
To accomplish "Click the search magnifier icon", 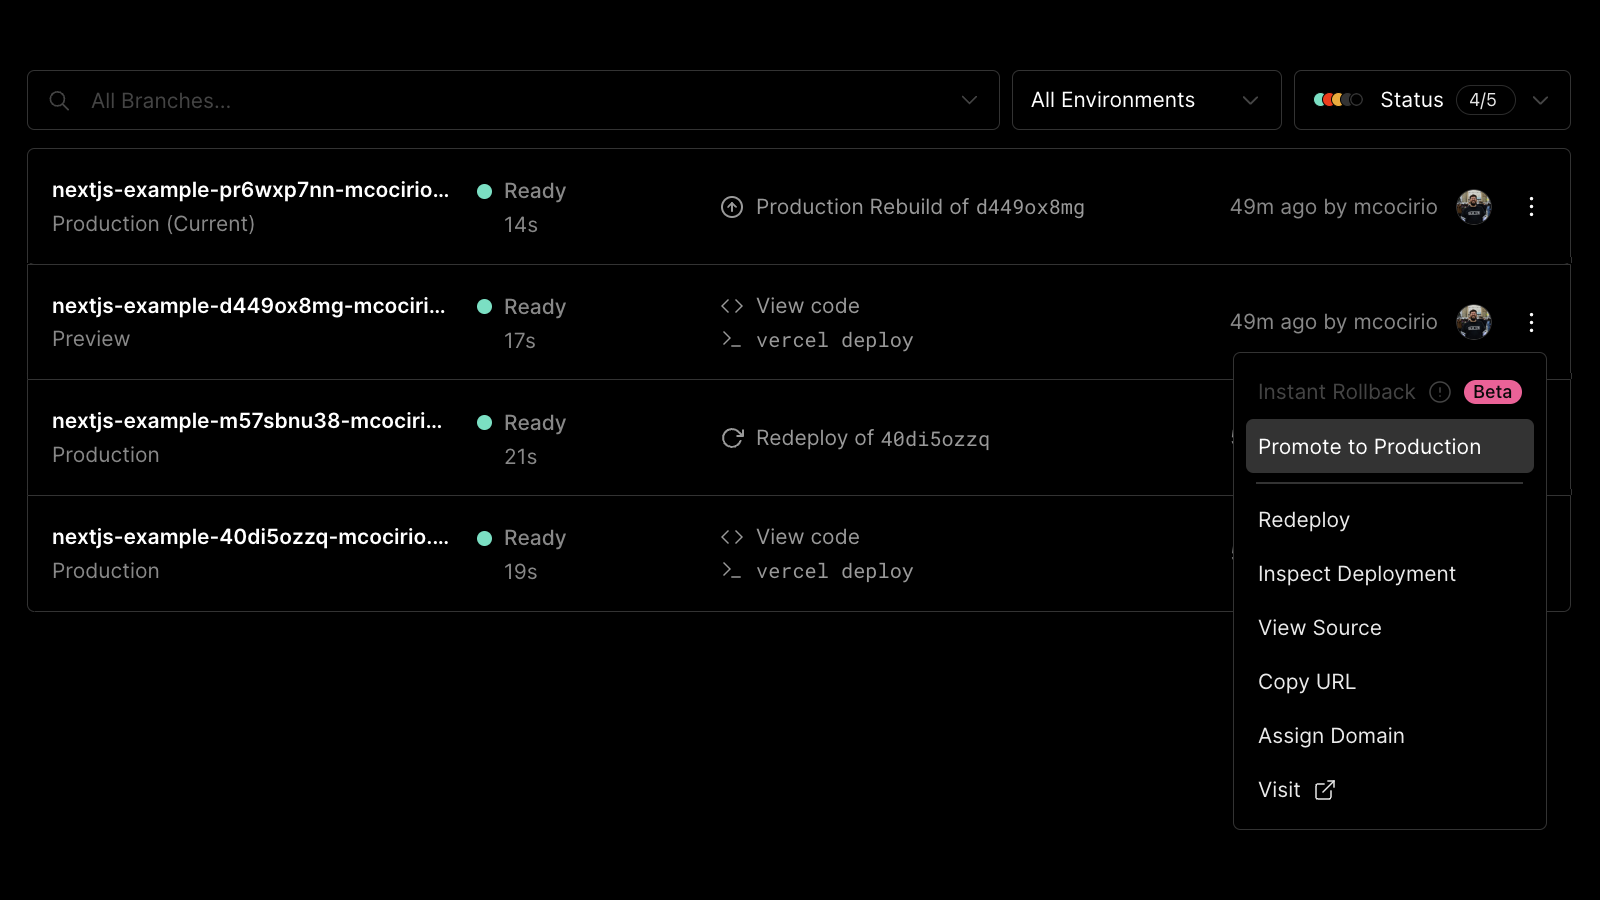I will coord(59,100).
